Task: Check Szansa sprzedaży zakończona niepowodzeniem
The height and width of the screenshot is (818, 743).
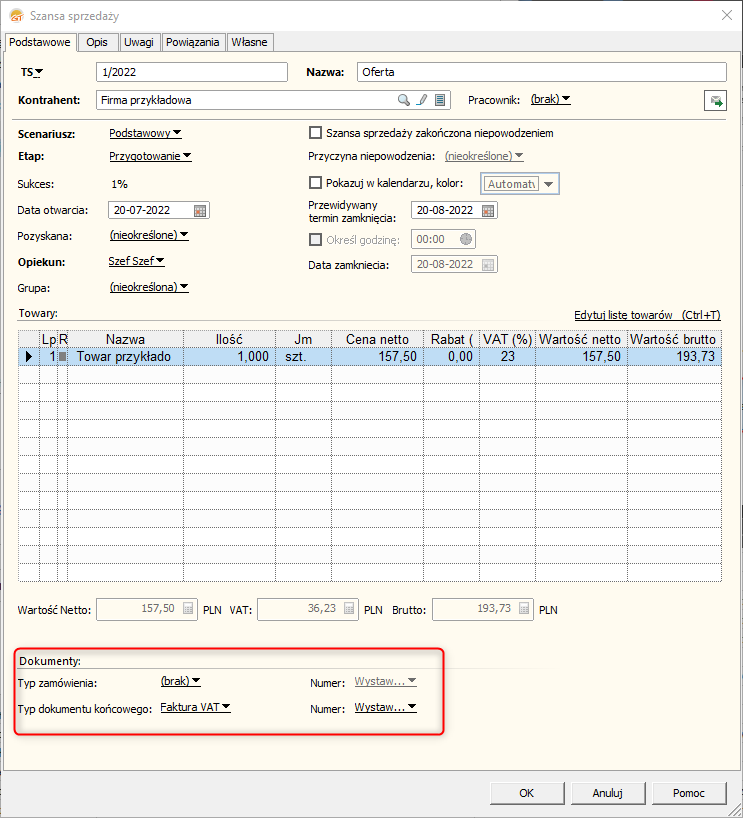Action: click(315, 133)
